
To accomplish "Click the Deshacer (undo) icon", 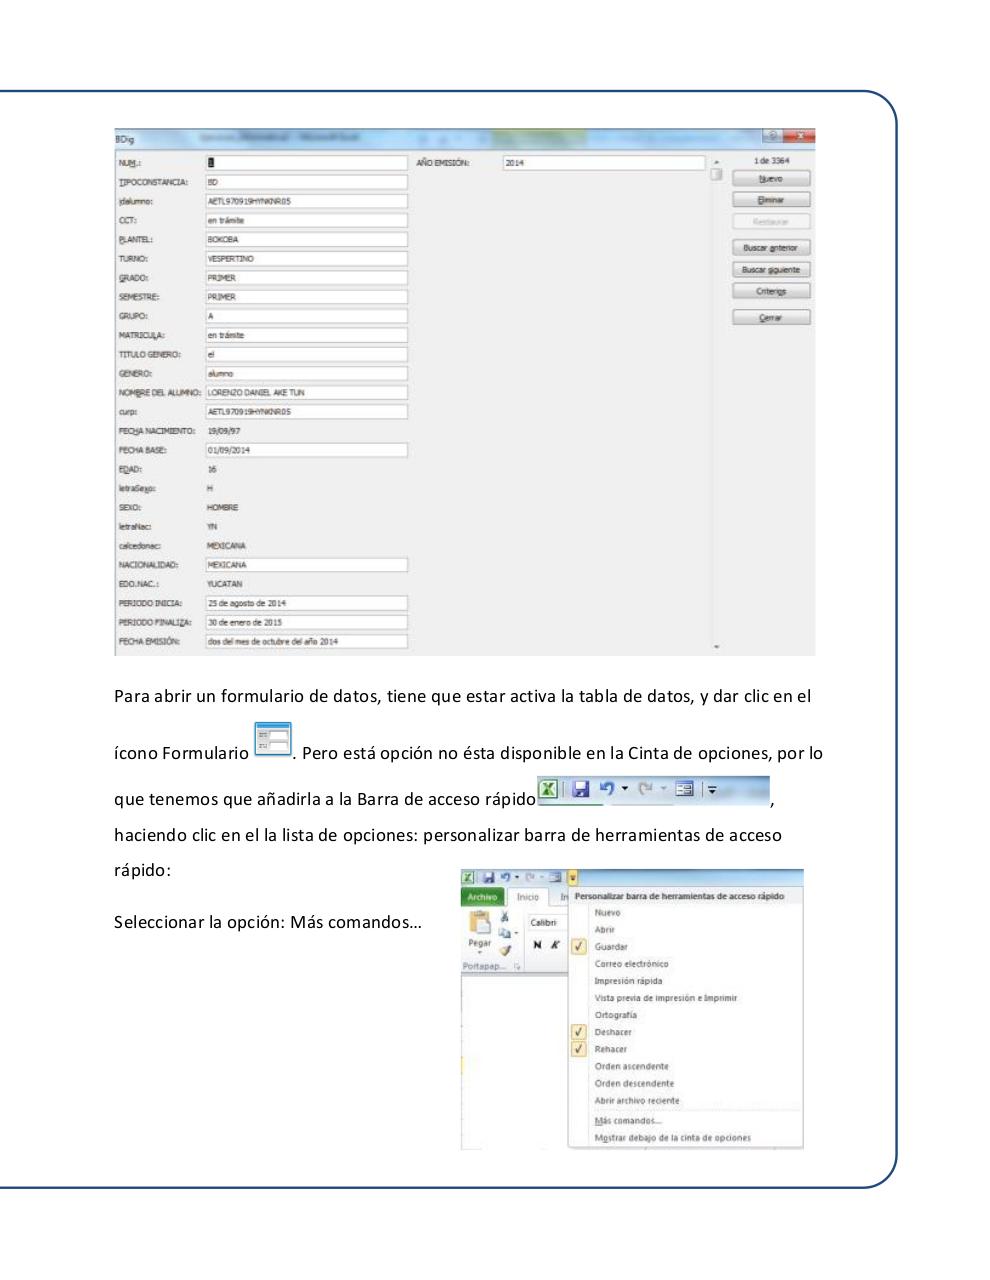I will point(608,790).
